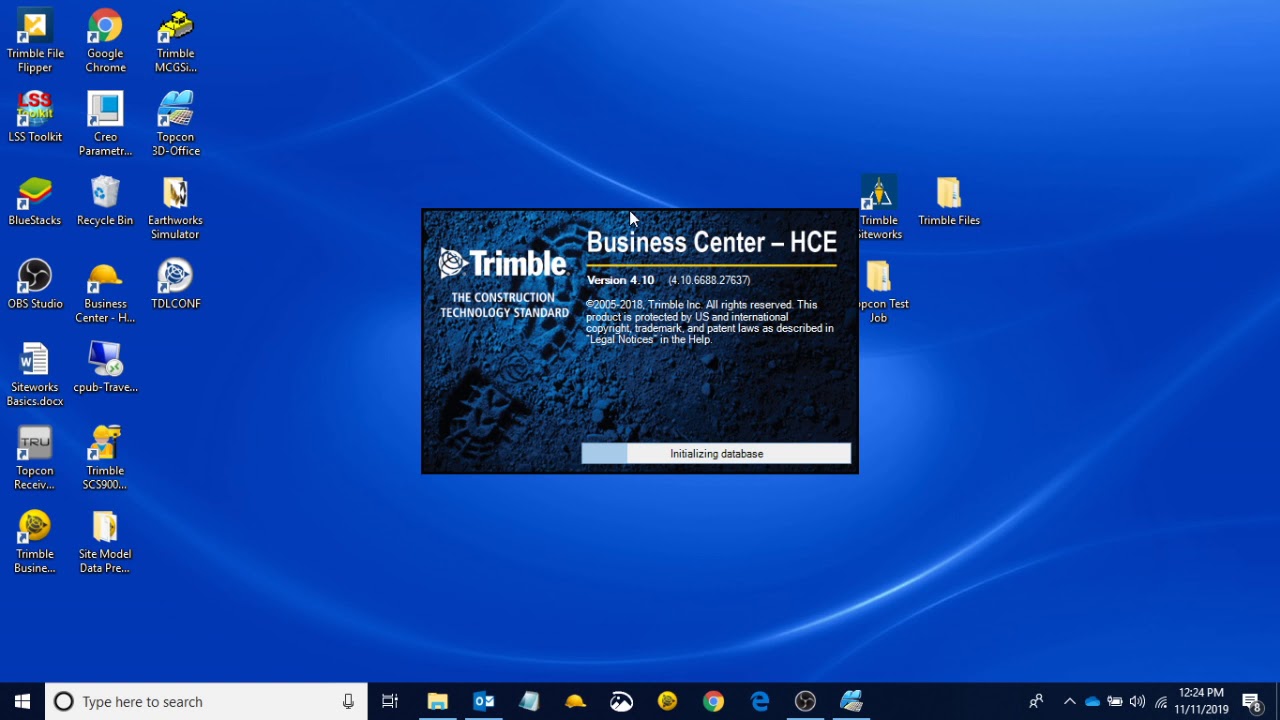Open Google Chrome desktop shortcut

105,42
